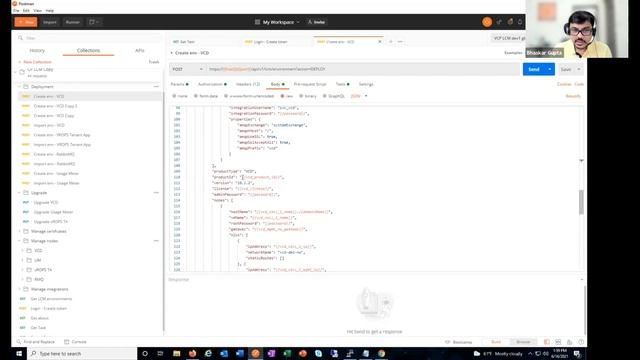Open more actions for Deployment folder
640x360 pixels.
coord(156,87)
